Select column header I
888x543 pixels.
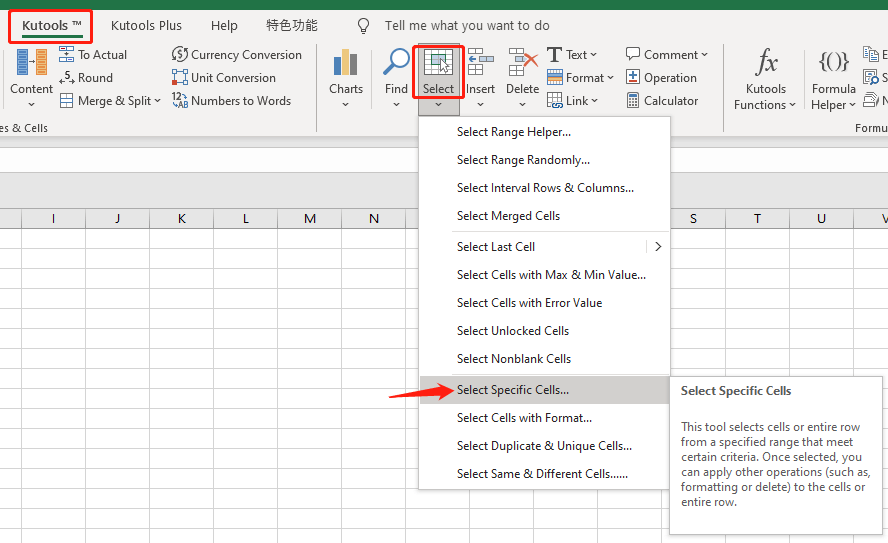pos(53,219)
